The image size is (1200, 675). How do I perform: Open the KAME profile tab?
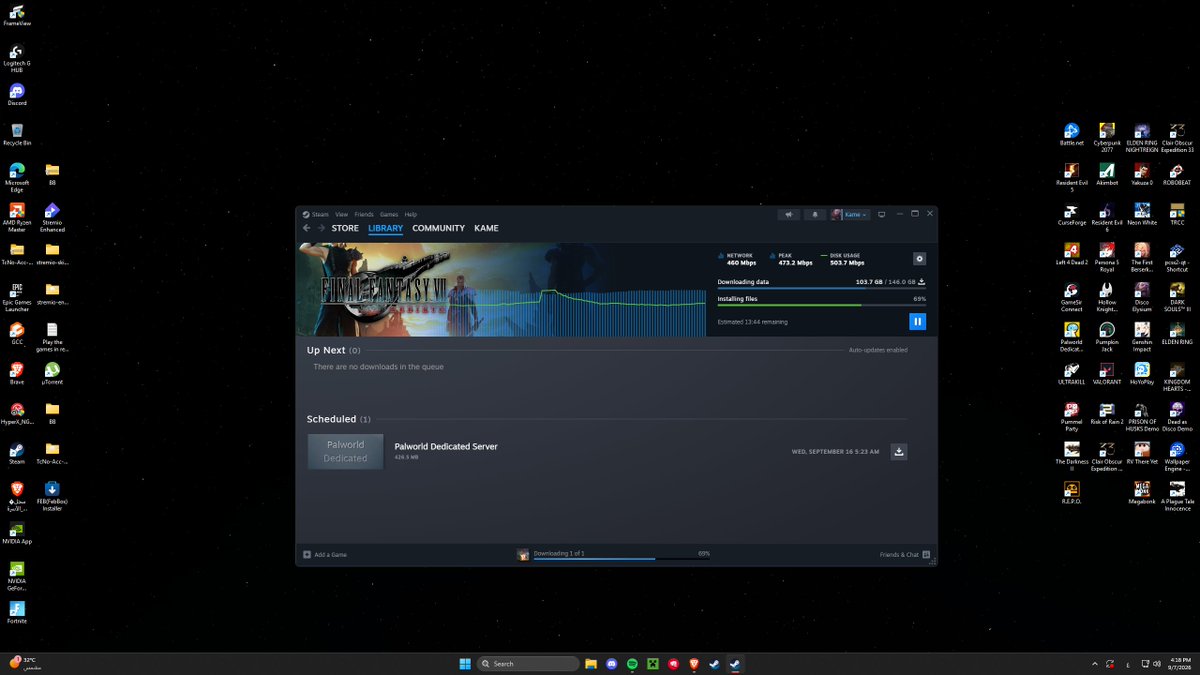pos(486,228)
